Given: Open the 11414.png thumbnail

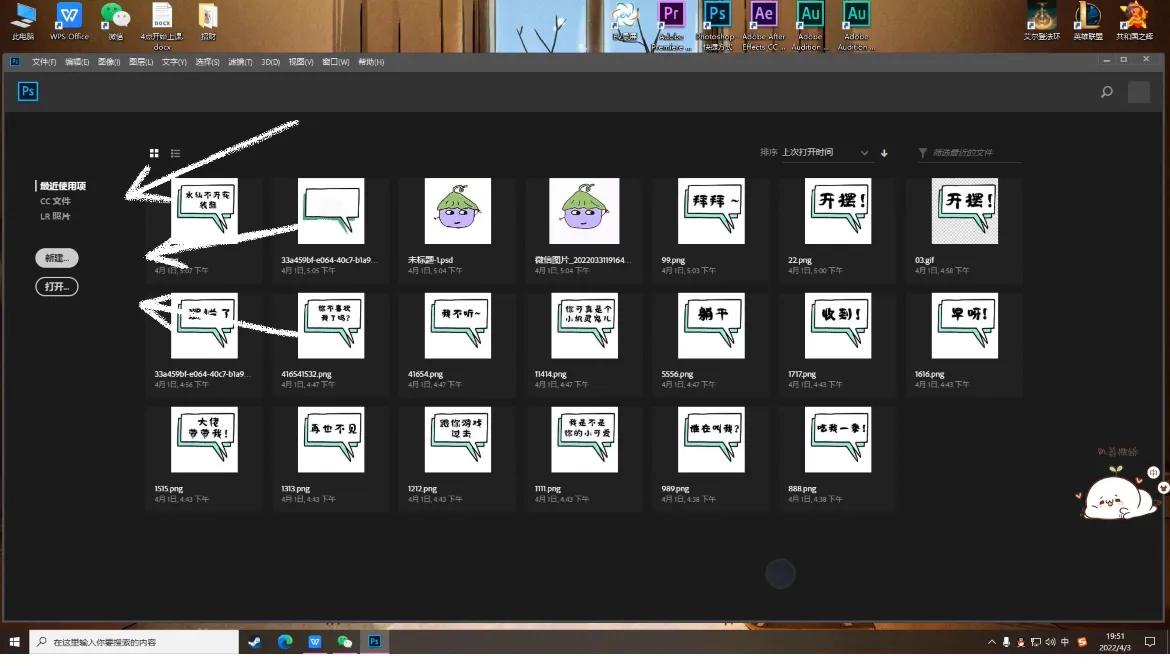Looking at the screenshot, I should click(584, 326).
